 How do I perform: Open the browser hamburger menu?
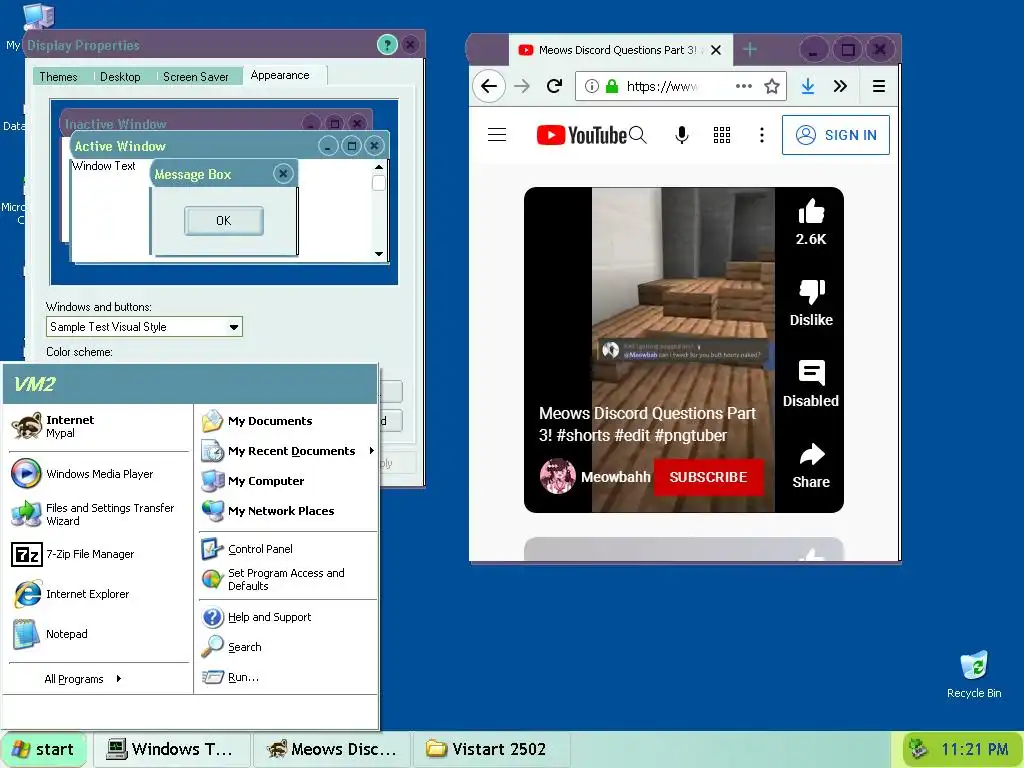point(879,86)
